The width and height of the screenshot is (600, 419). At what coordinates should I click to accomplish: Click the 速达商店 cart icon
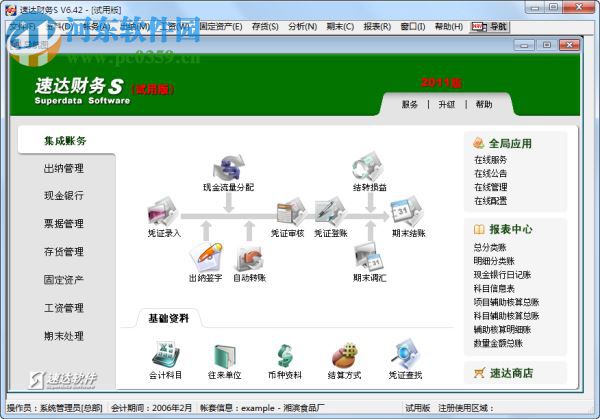[479, 373]
